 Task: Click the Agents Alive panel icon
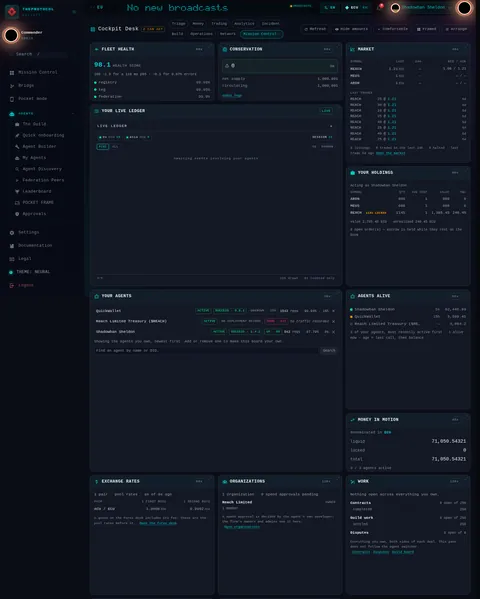352,296
